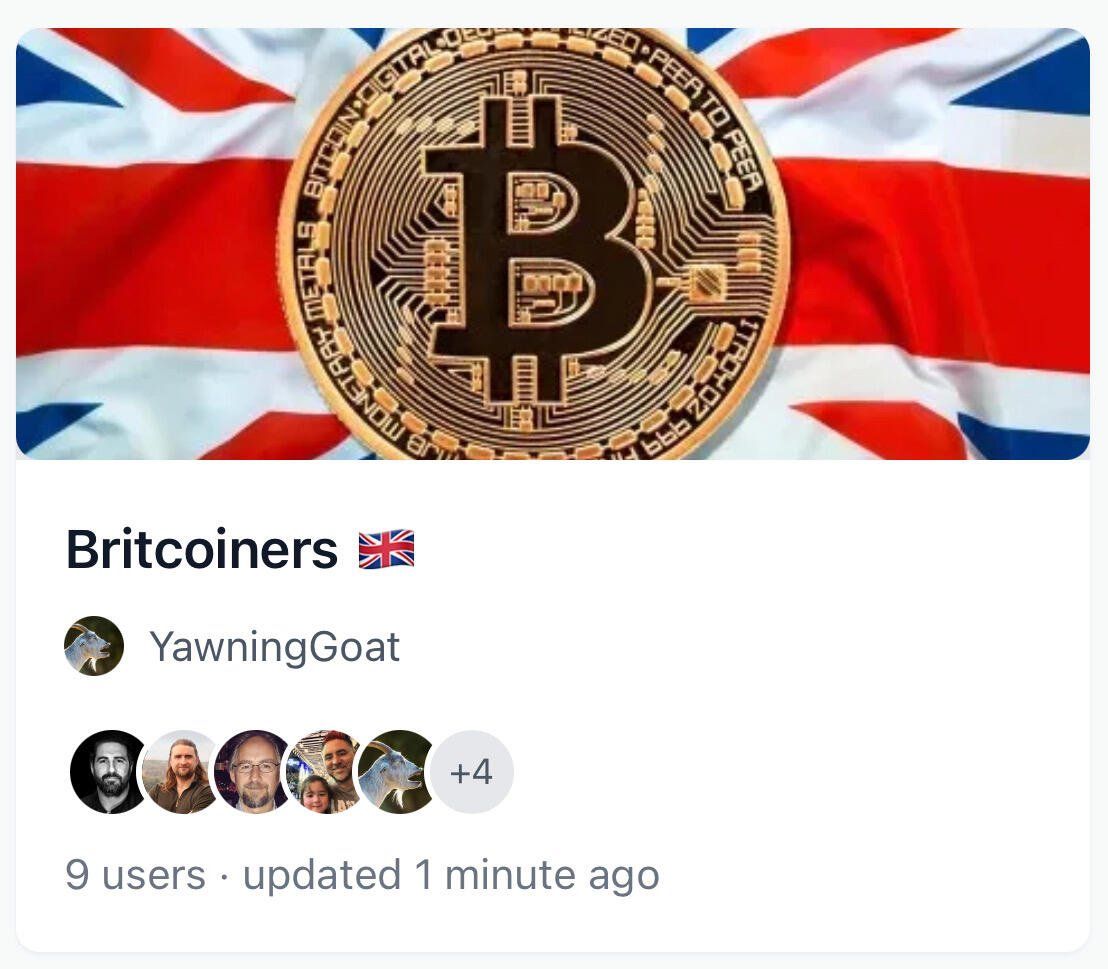Click the UK flag emoji beside Britcoiners
The image size is (1108, 969).
click(387, 549)
